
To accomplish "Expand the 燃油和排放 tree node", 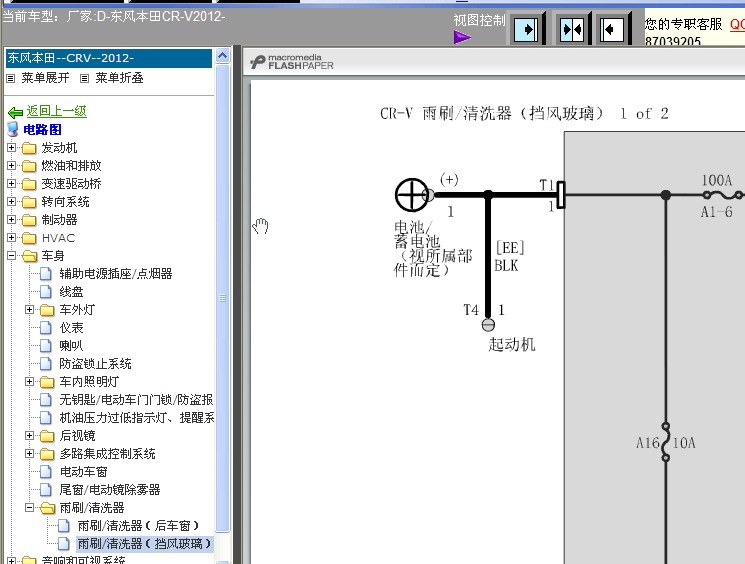I will 11,166.
